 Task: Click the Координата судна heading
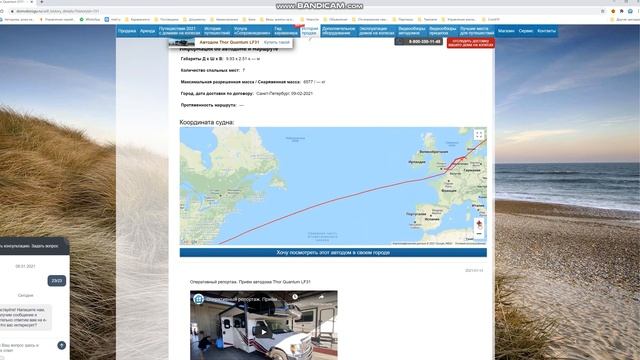207,122
